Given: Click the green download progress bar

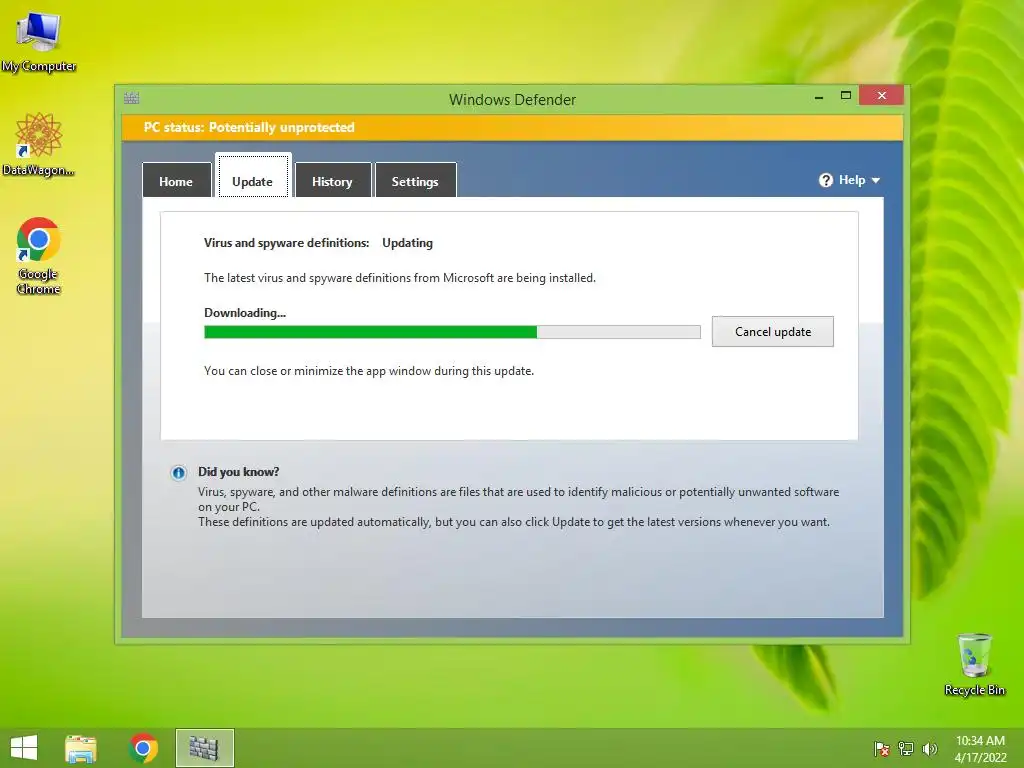Looking at the screenshot, I should click(x=452, y=332).
